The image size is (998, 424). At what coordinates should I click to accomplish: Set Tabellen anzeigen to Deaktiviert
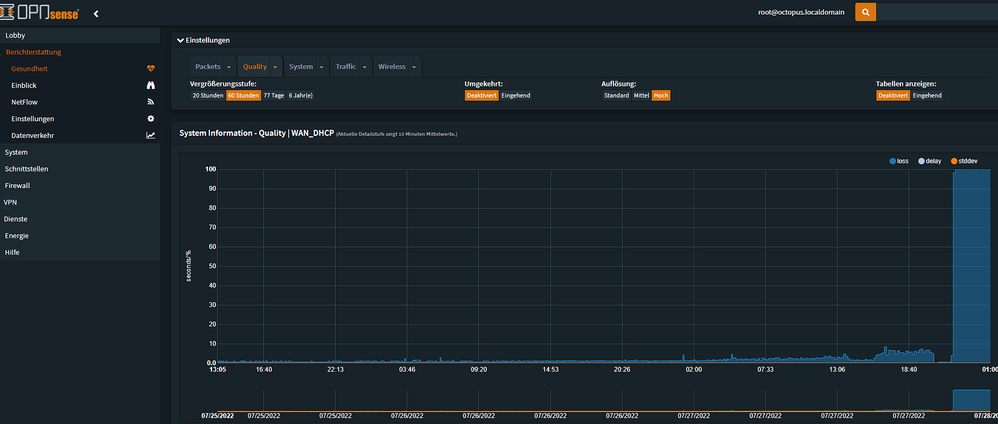pyautogui.click(x=893, y=95)
